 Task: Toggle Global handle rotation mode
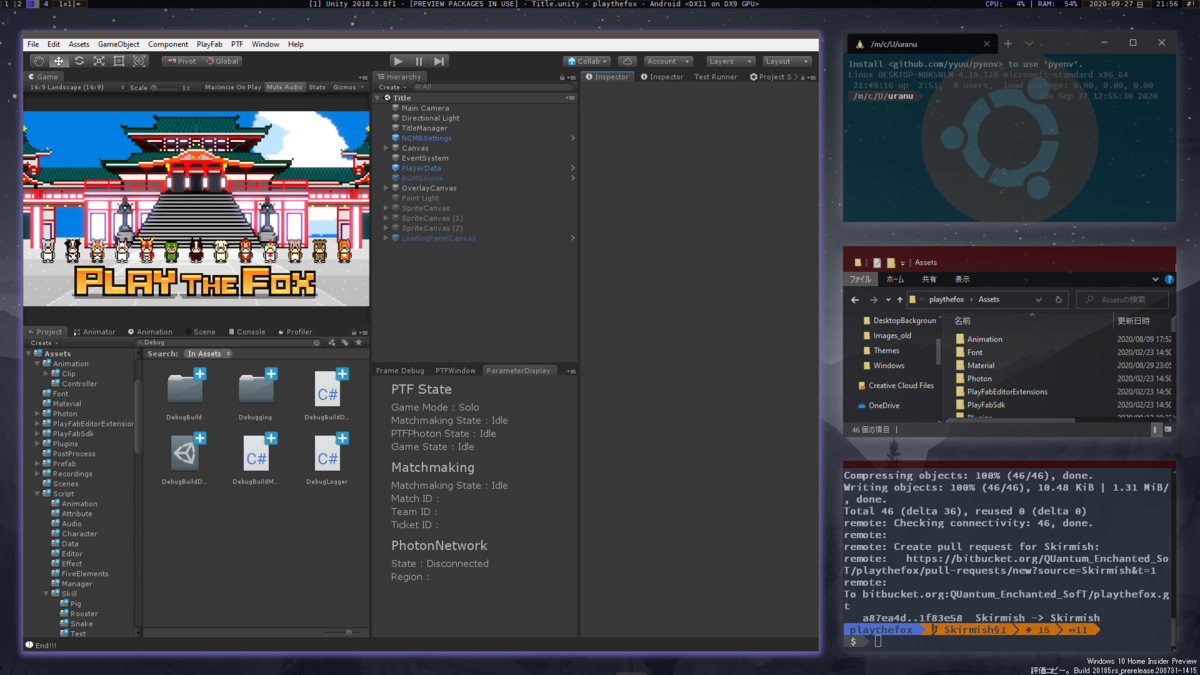coord(222,61)
